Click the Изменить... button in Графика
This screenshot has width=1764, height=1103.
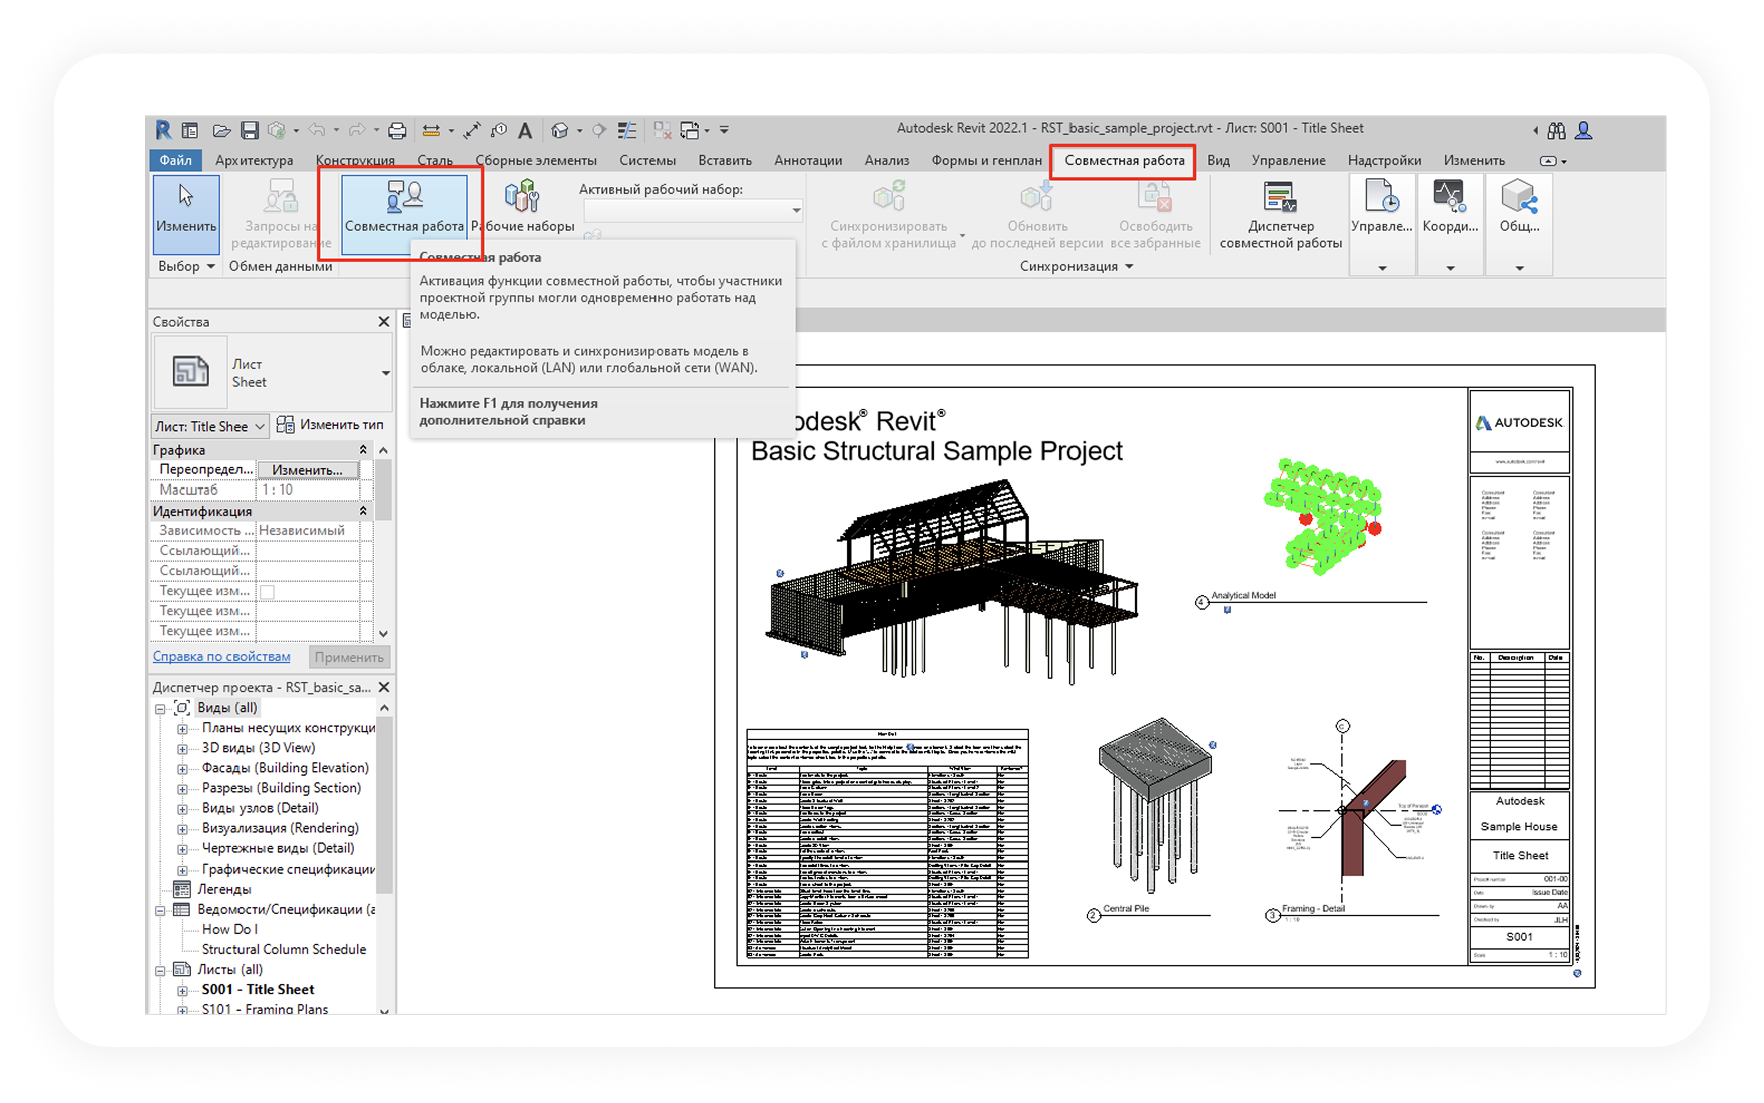pyautogui.click(x=307, y=470)
